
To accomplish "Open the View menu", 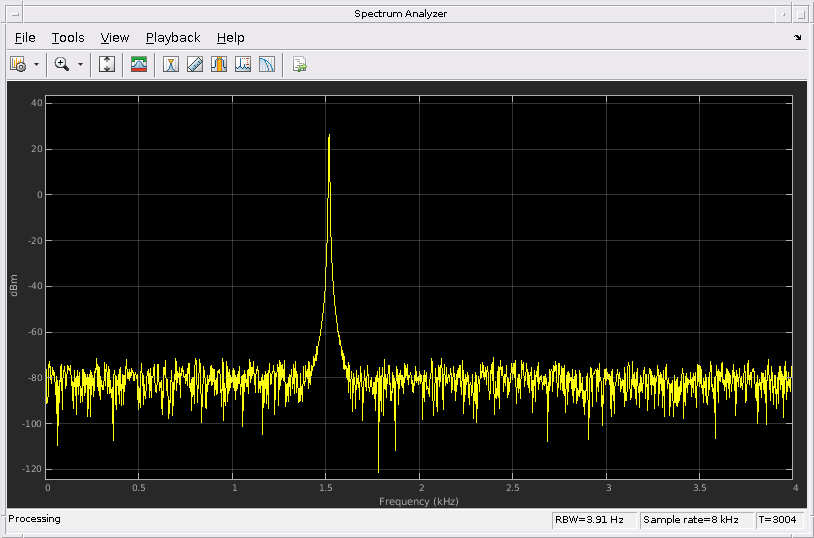I will (114, 38).
